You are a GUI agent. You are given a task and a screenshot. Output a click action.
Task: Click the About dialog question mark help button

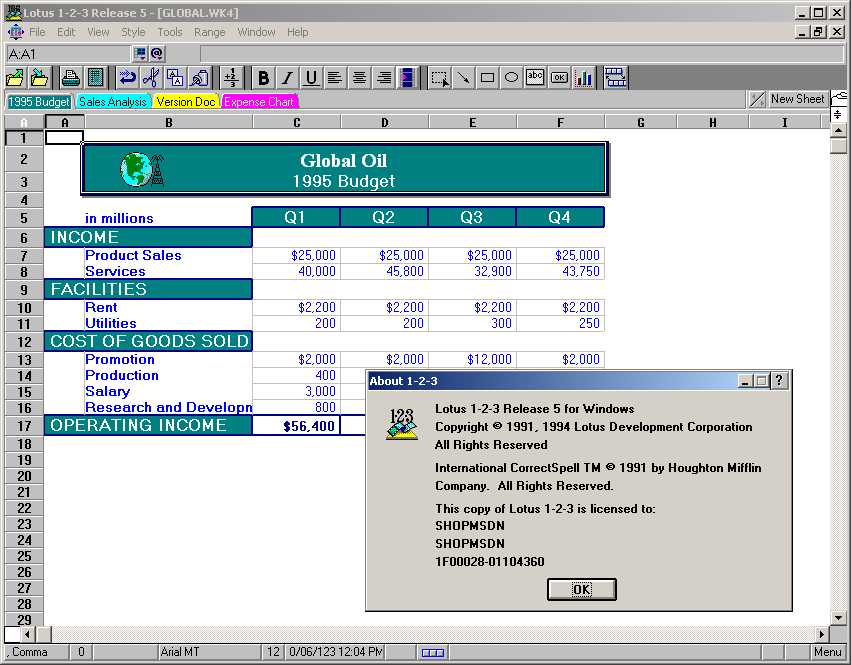(779, 381)
